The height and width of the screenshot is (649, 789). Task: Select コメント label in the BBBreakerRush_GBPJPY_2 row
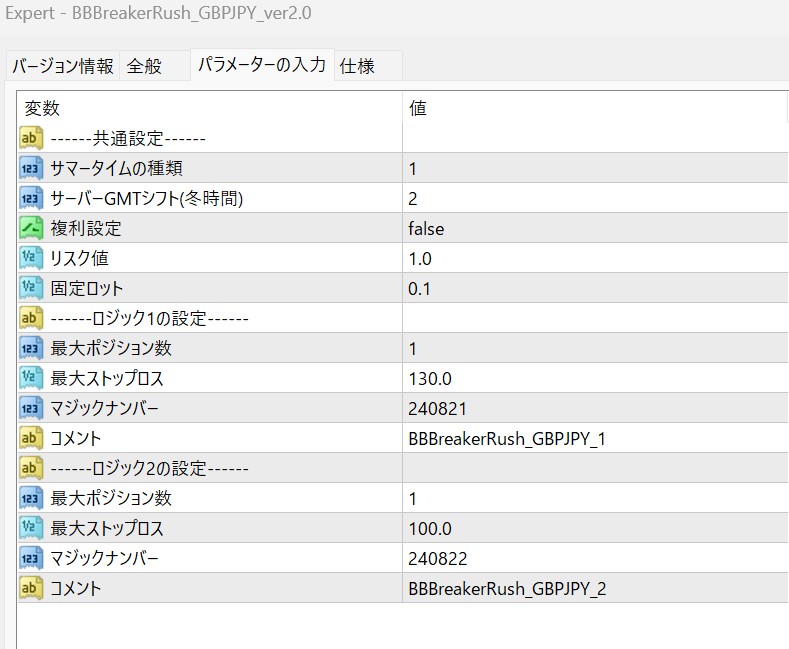click(x=75, y=588)
